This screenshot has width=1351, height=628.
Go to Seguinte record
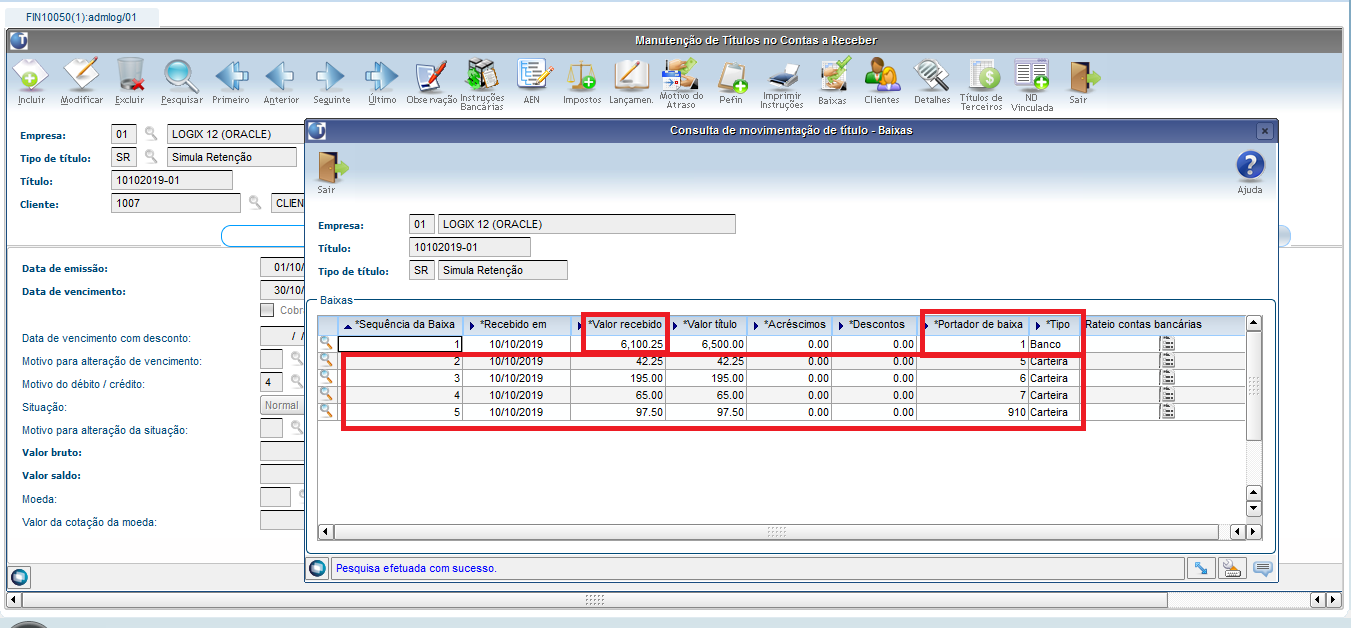tap(331, 76)
